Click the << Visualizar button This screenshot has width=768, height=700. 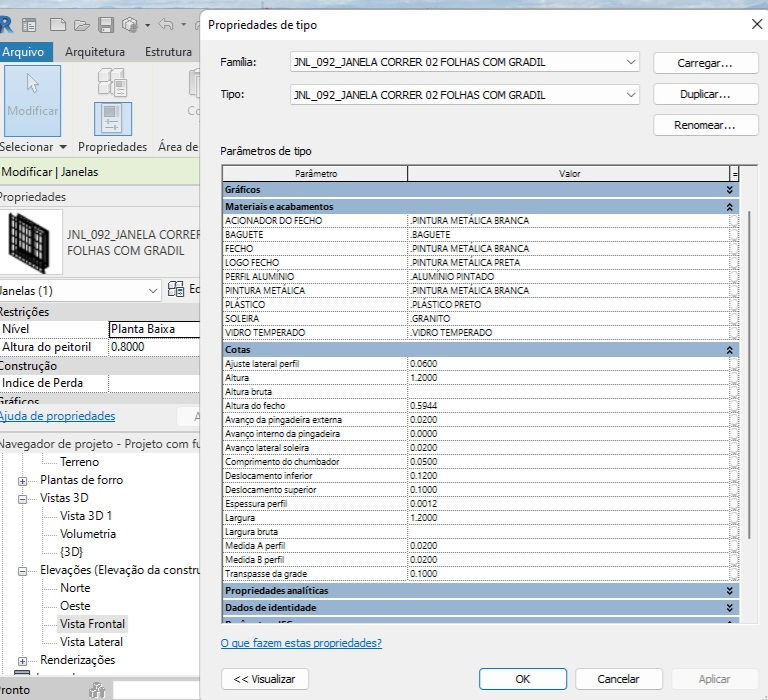tap(264, 679)
